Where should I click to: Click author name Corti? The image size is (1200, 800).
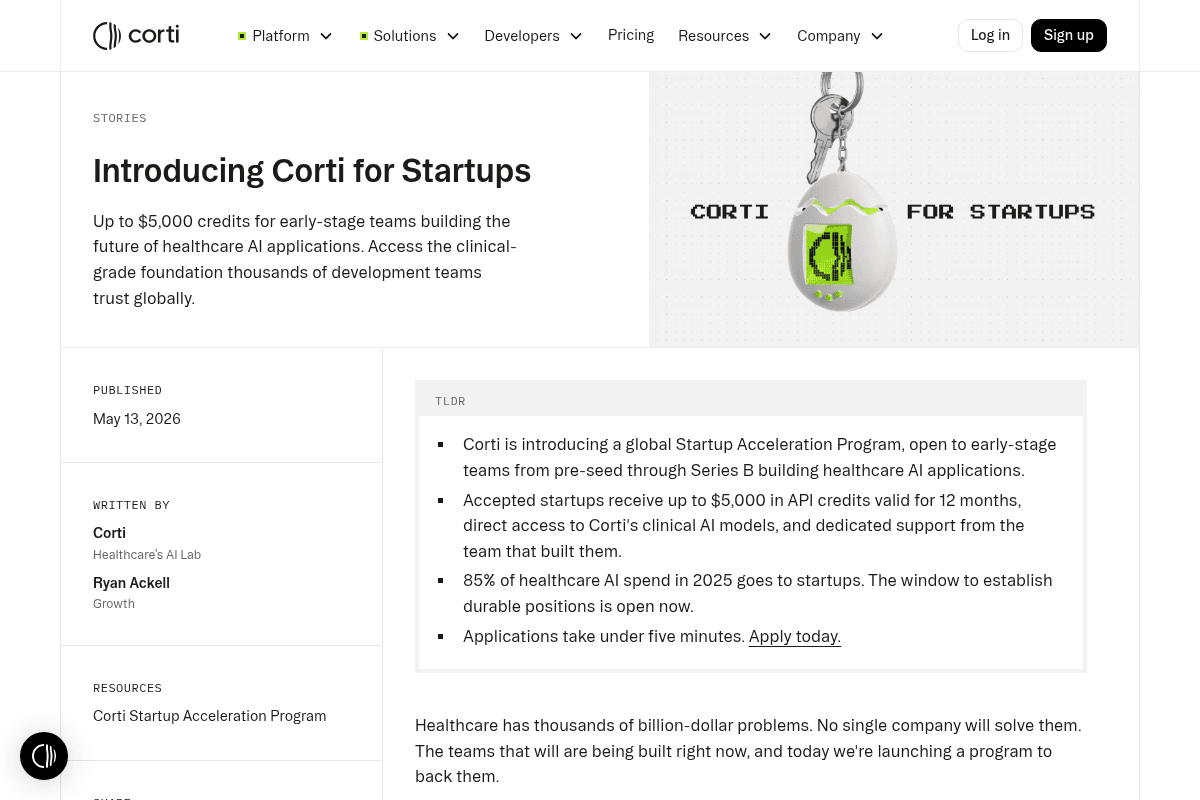(109, 533)
